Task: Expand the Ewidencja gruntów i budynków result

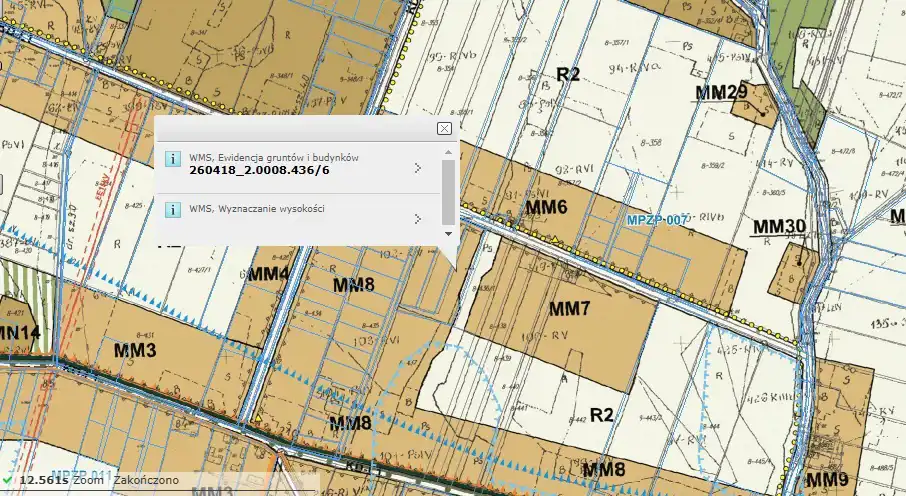Action: click(417, 167)
